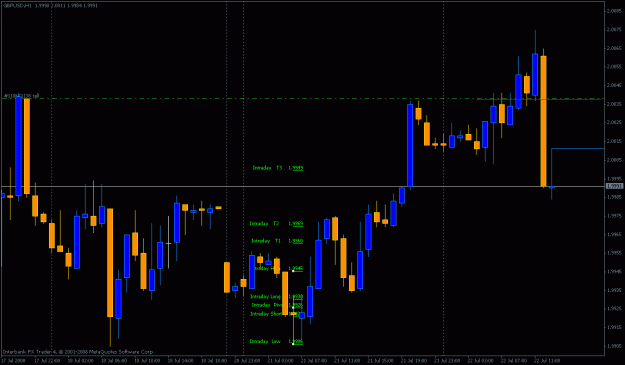The image size is (625, 365).
Task: Click the 22 Jul 11:00 time label
Action: point(547,361)
